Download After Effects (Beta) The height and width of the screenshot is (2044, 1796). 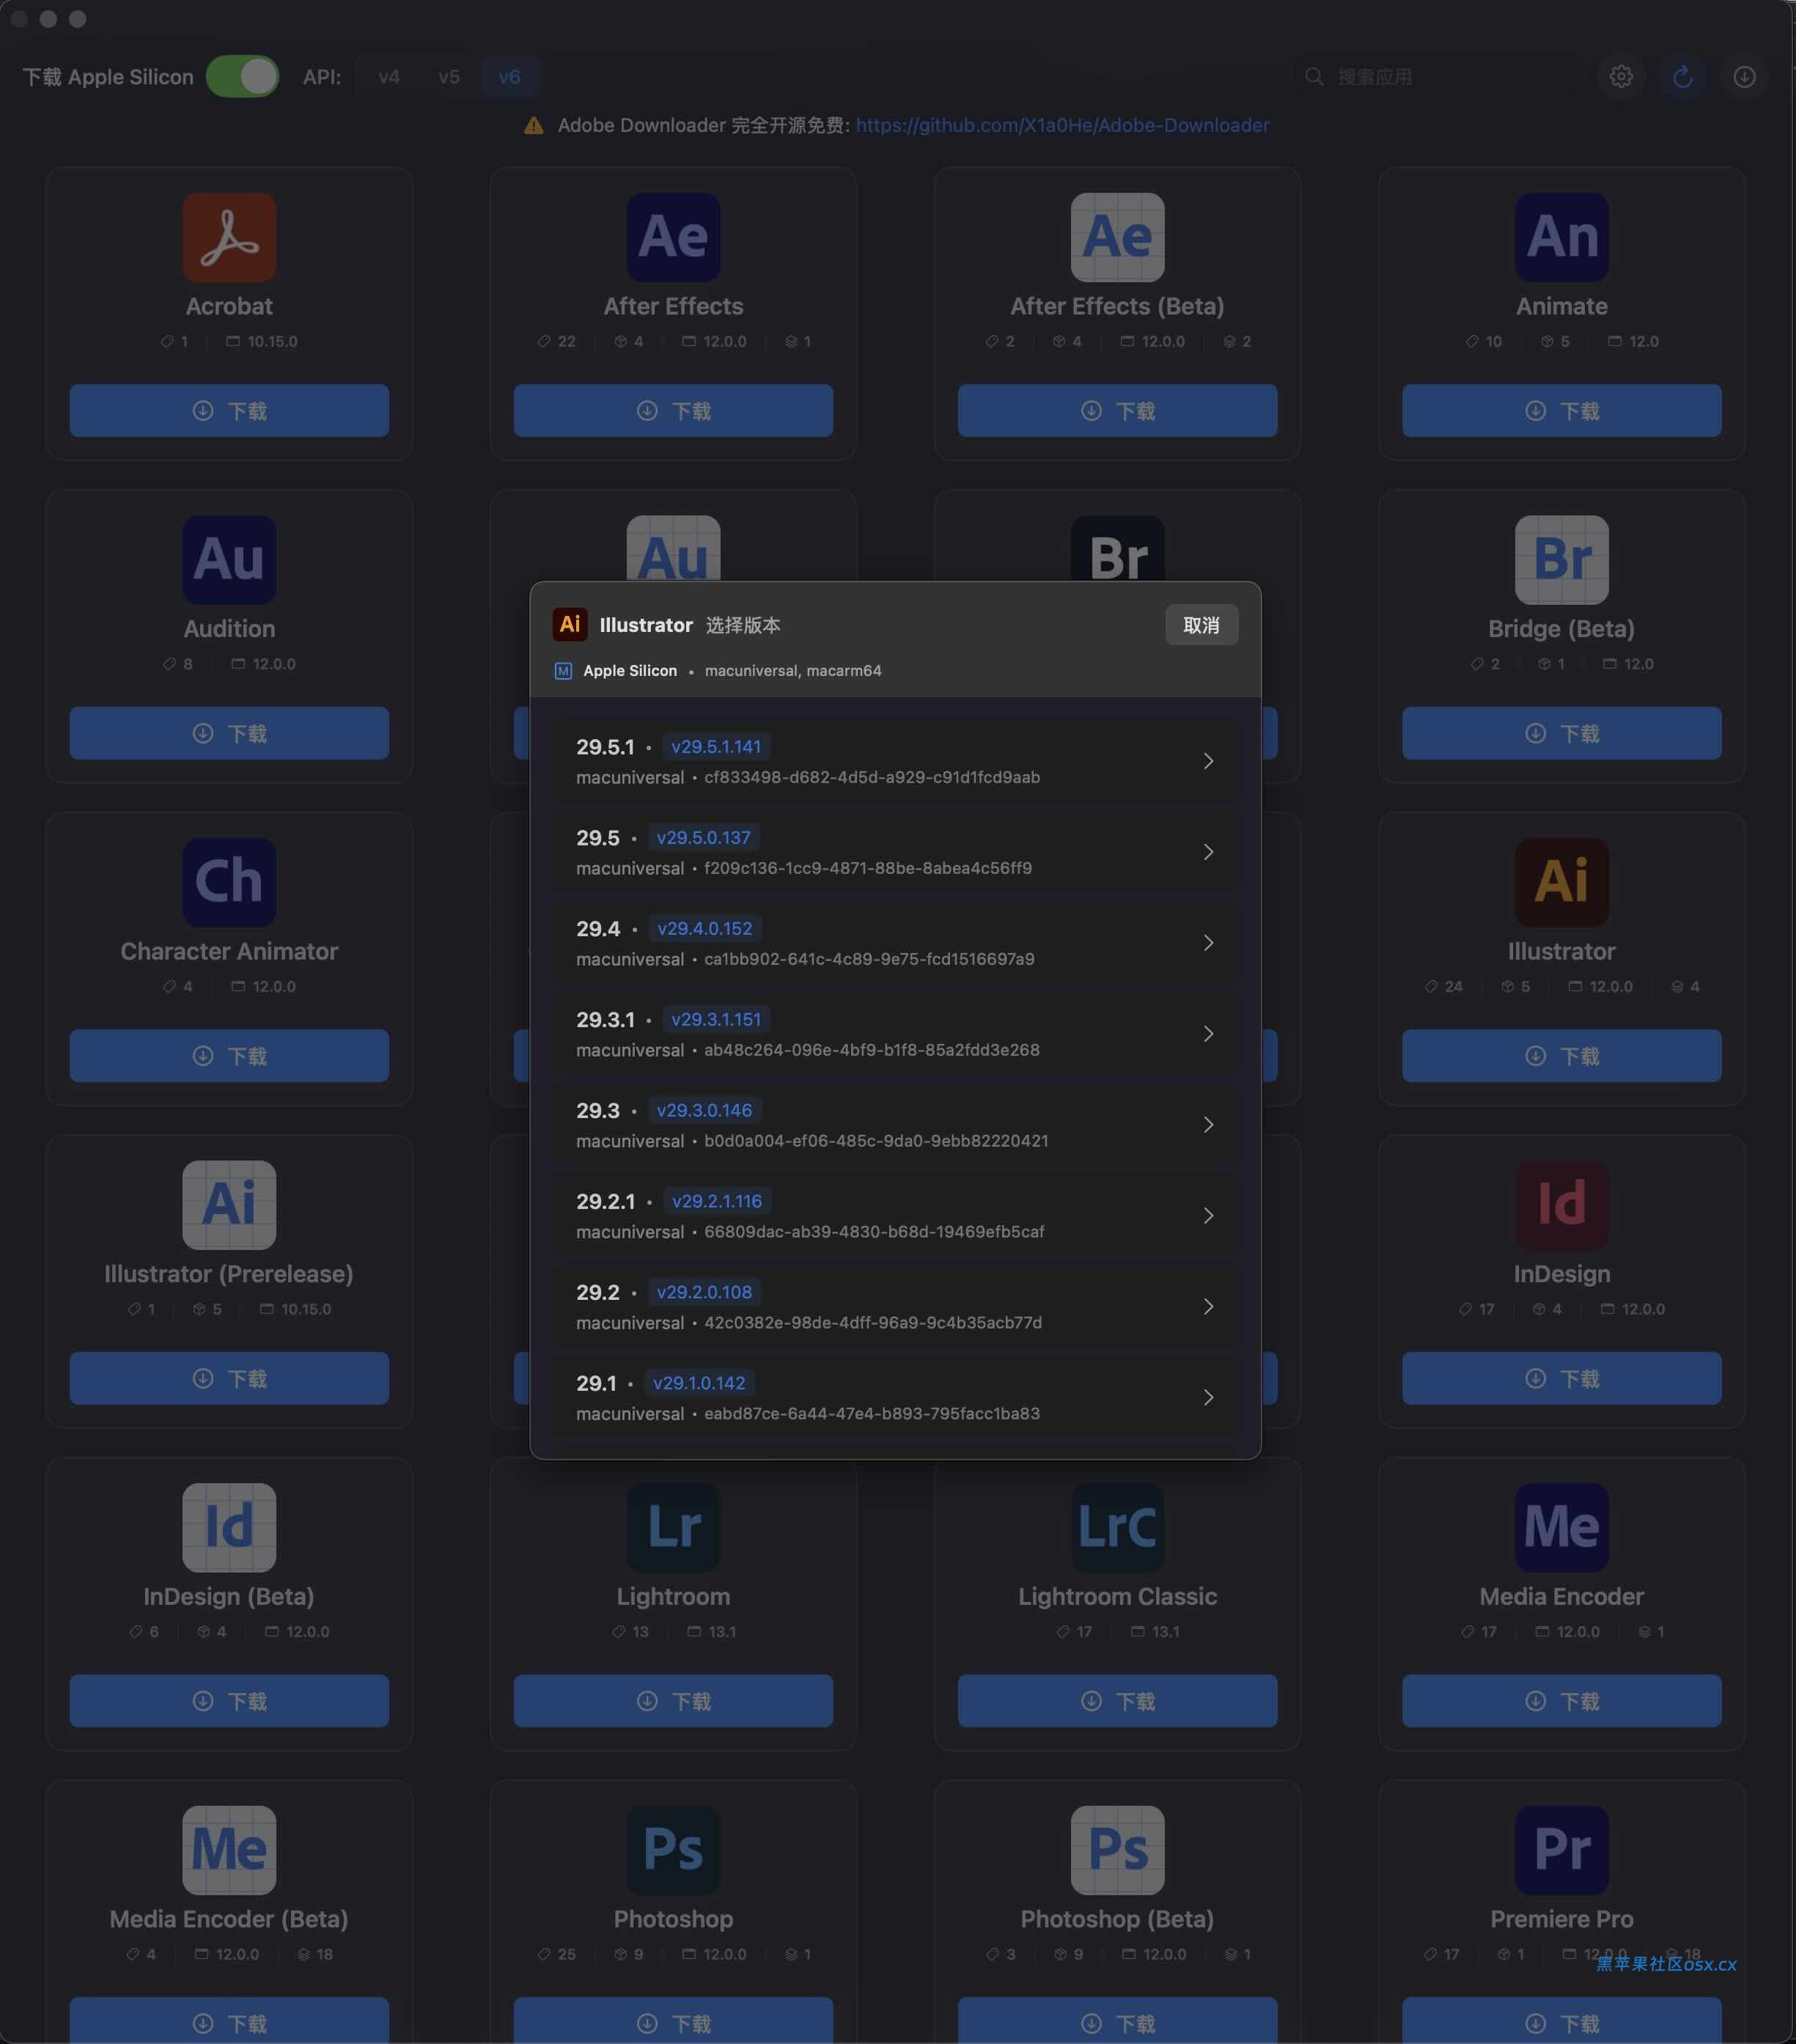(x=1117, y=411)
